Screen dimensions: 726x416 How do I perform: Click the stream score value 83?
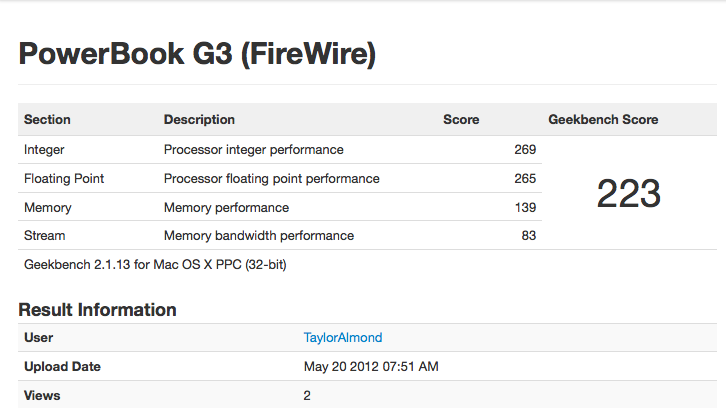point(529,235)
